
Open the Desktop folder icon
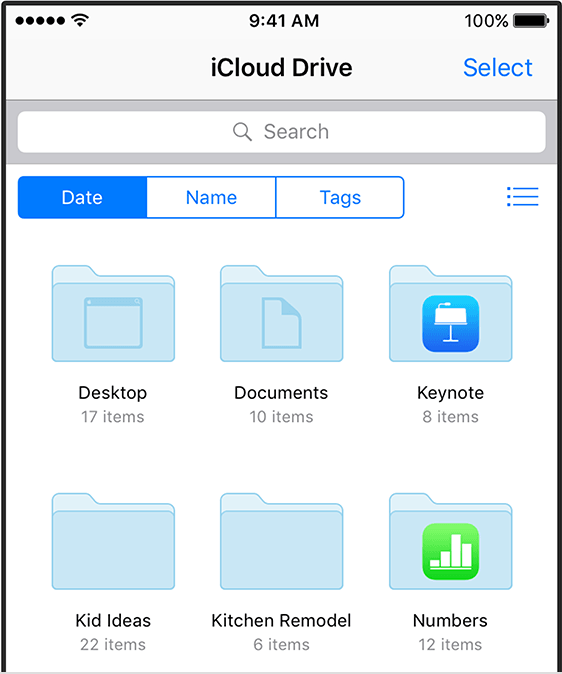click(x=113, y=313)
